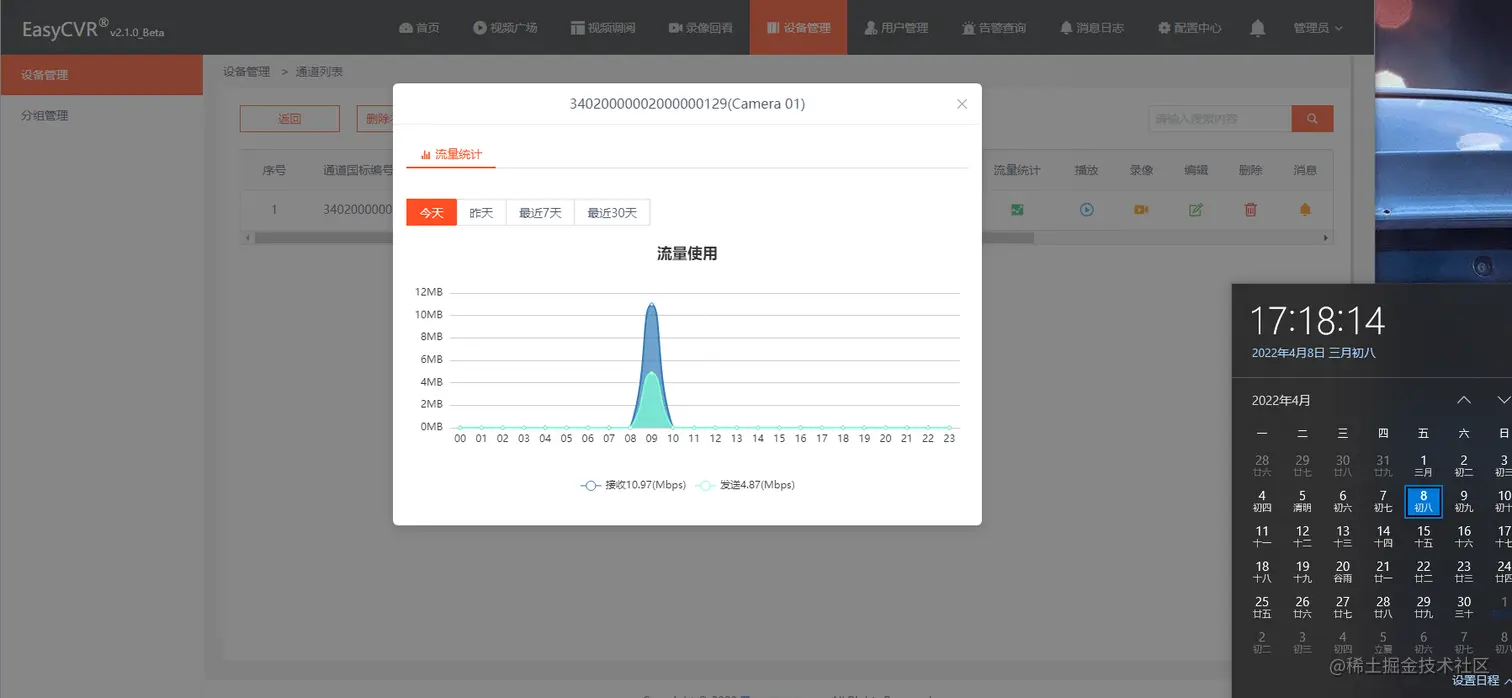This screenshot has width=1512, height=698.
Task: Open 录像回看 navigation item
Action: pyautogui.click(x=700, y=28)
